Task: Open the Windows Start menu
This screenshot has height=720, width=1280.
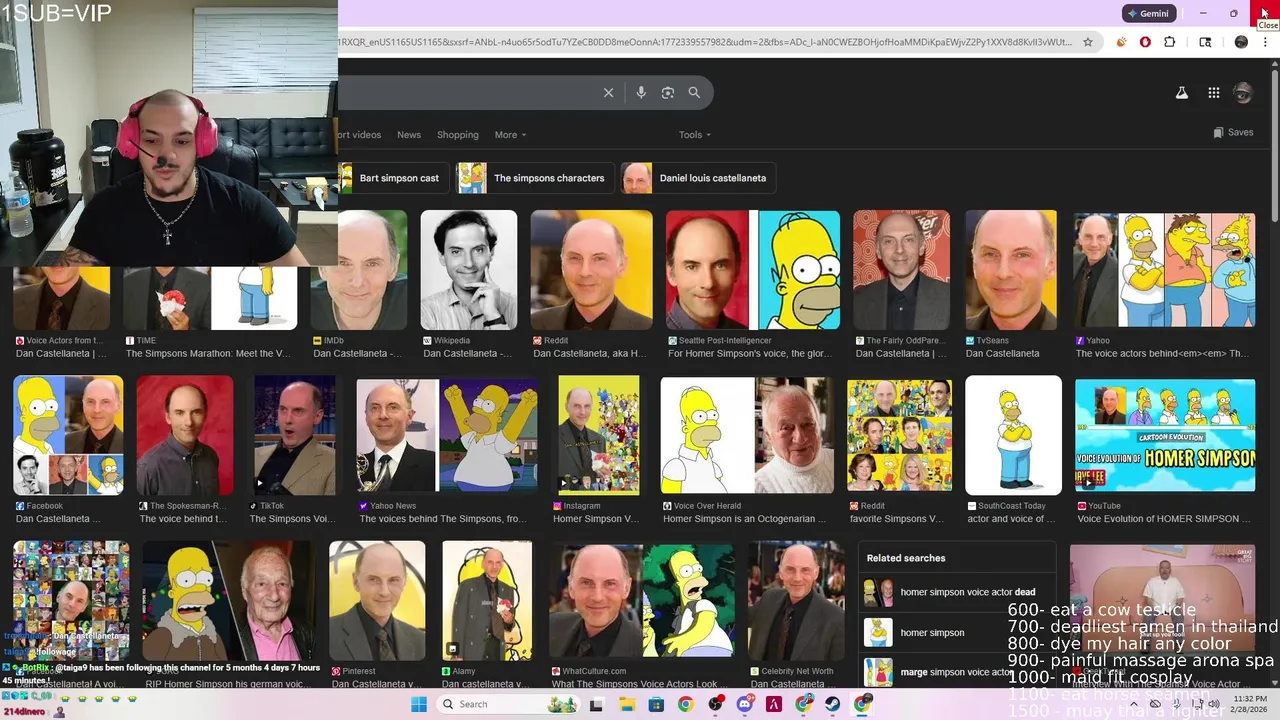Action: click(x=419, y=704)
